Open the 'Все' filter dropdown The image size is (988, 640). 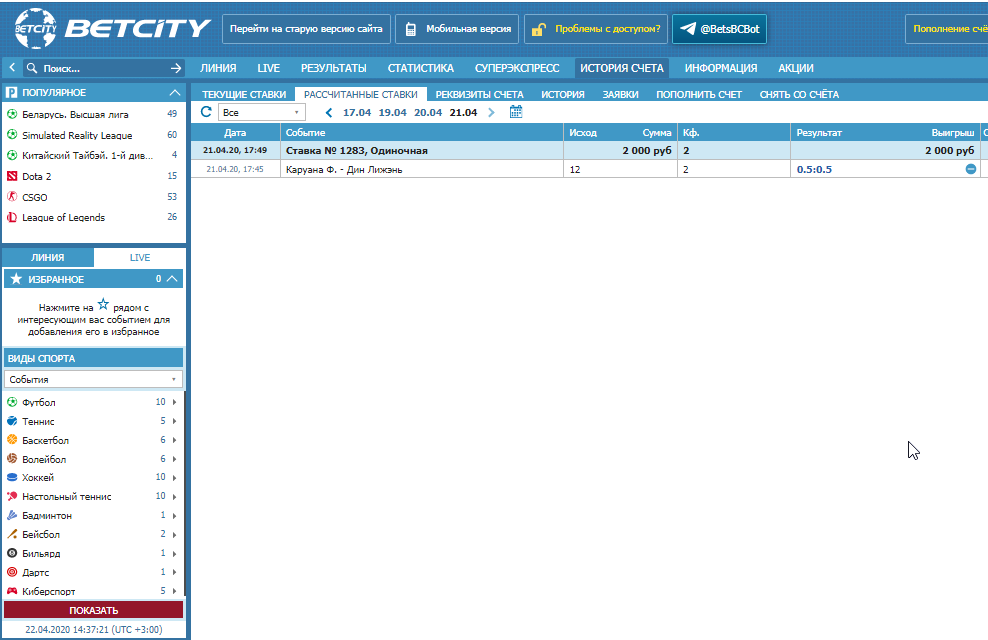(262, 113)
